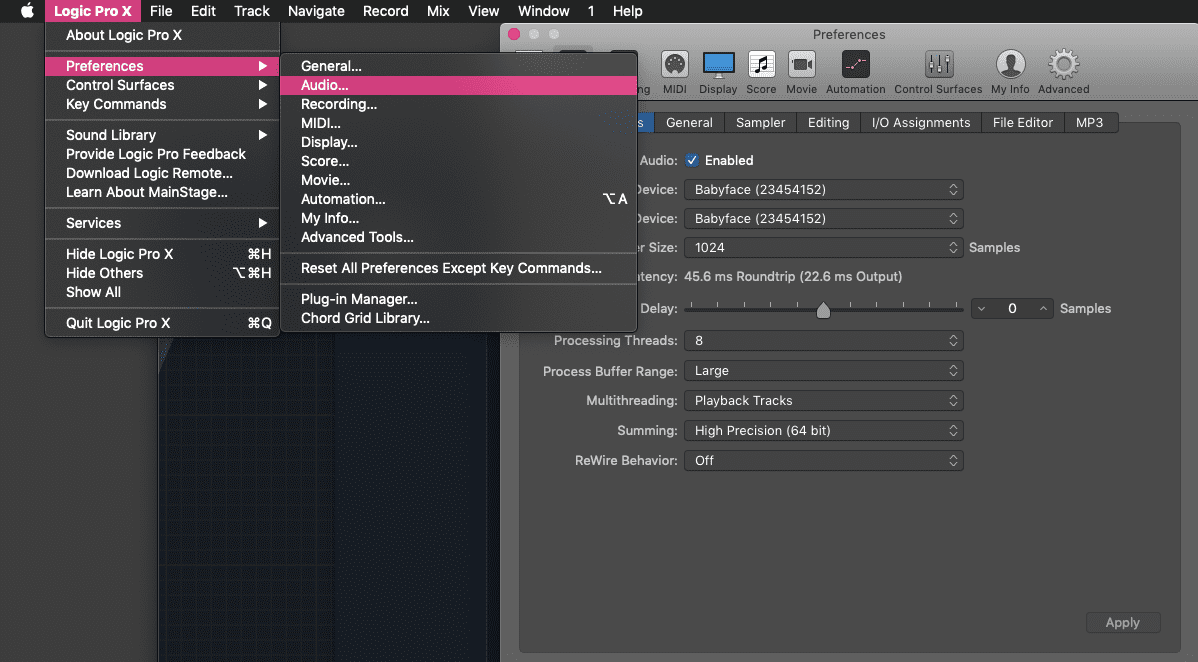This screenshot has height=662, width=1198.
Task: Select Audio... in Preferences submenu
Action: pyautogui.click(x=458, y=85)
